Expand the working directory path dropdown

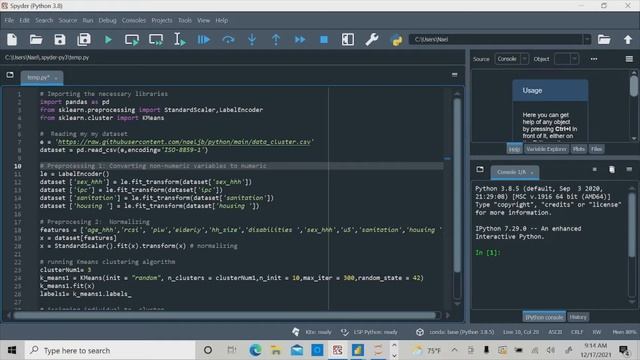click(587, 39)
